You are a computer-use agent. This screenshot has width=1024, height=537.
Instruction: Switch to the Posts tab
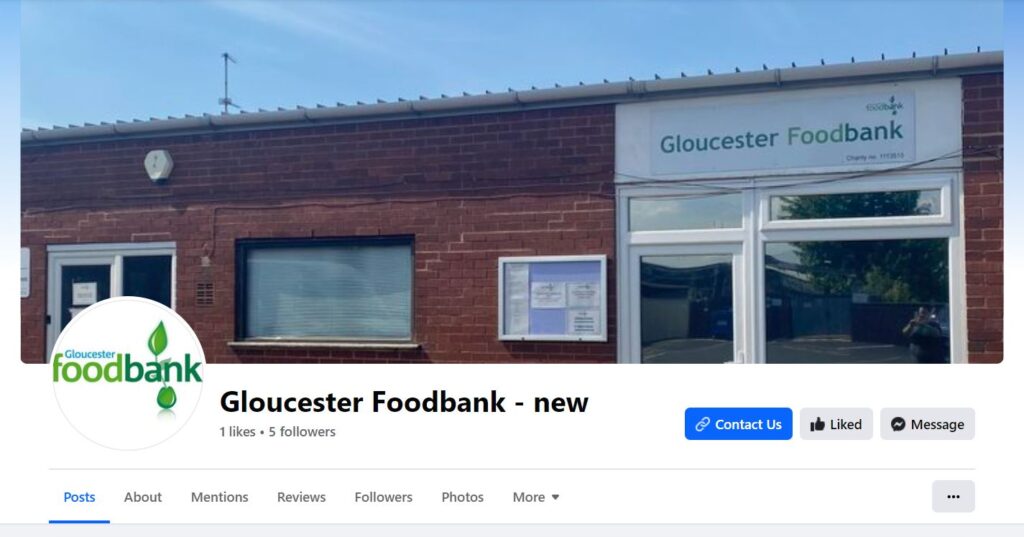pyautogui.click(x=79, y=497)
